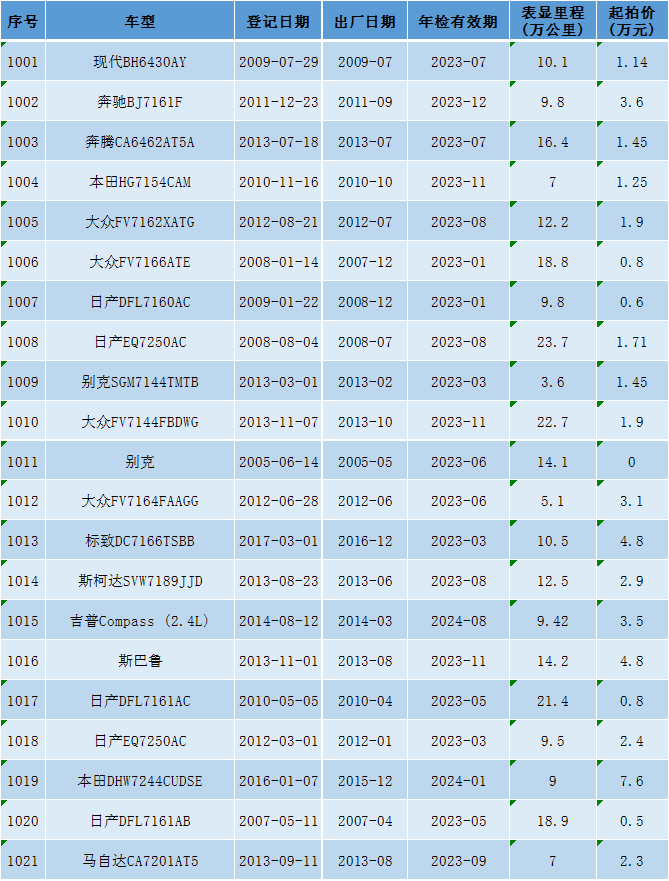Select starting price 7.6
669x881 pixels.
point(632,780)
